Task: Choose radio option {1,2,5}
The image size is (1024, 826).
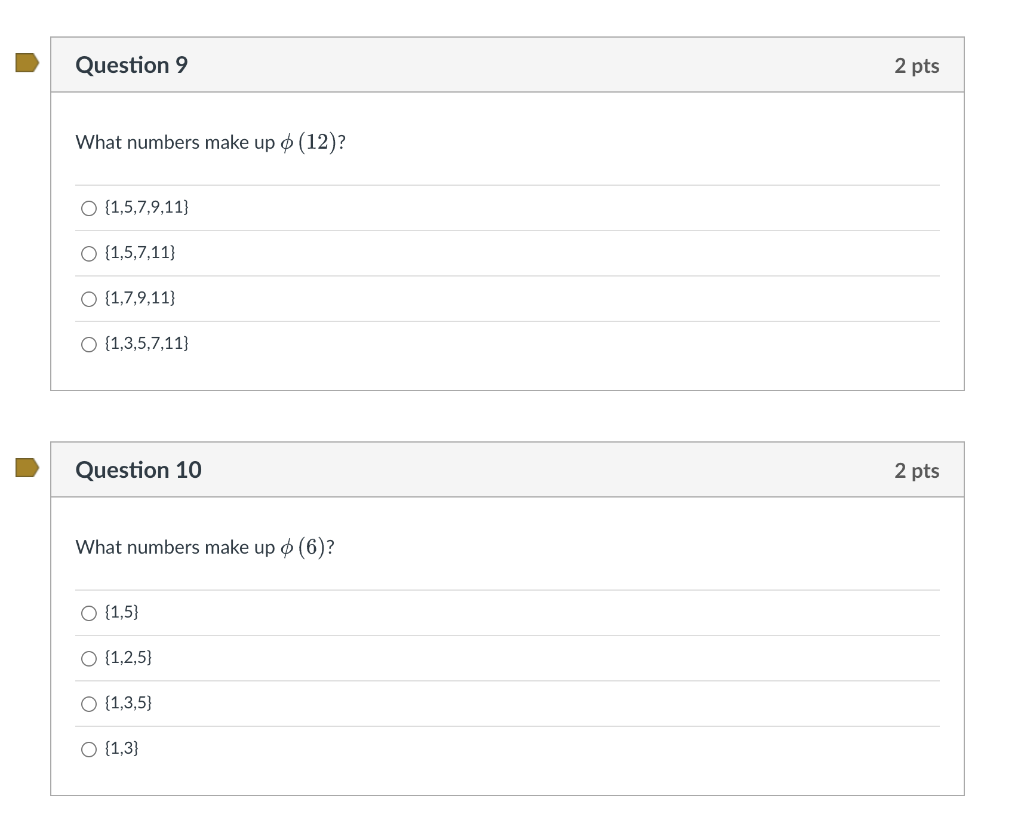Action: tap(89, 658)
